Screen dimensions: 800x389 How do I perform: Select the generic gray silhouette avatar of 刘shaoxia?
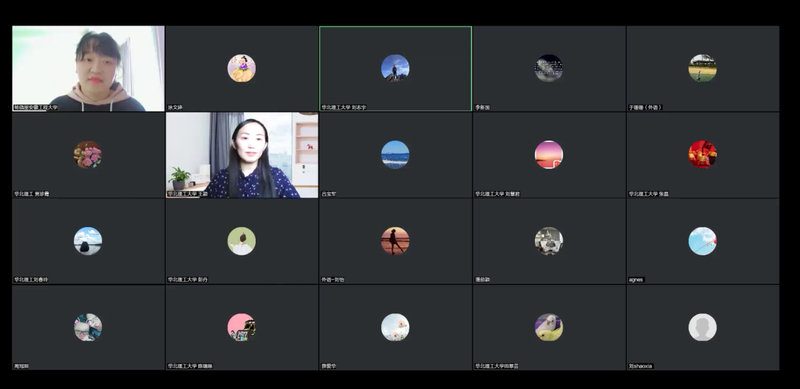point(702,327)
